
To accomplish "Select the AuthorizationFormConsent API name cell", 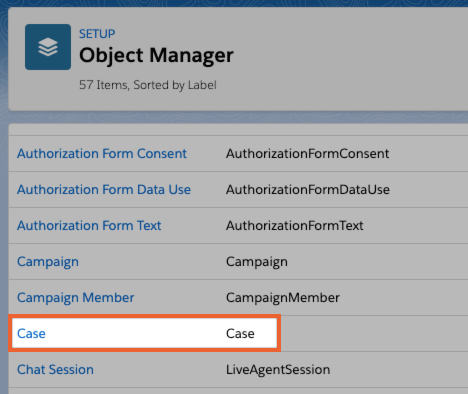I will pos(307,154).
